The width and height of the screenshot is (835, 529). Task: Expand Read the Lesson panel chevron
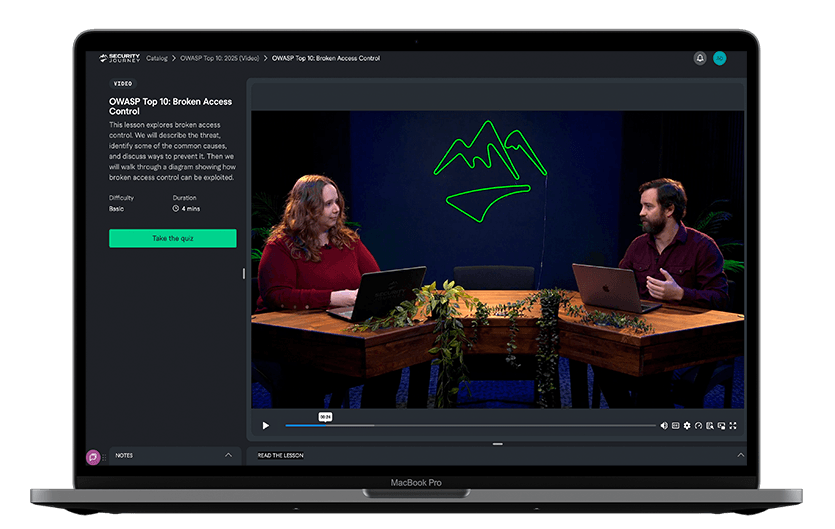(x=740, y=455)
